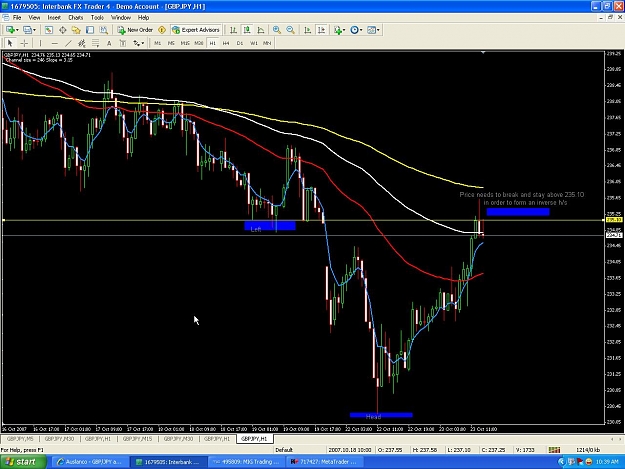Image resolution: width=625 pixels, height=469 pixels.
Task: Zoom in on the chart
Action: [277, 30]
